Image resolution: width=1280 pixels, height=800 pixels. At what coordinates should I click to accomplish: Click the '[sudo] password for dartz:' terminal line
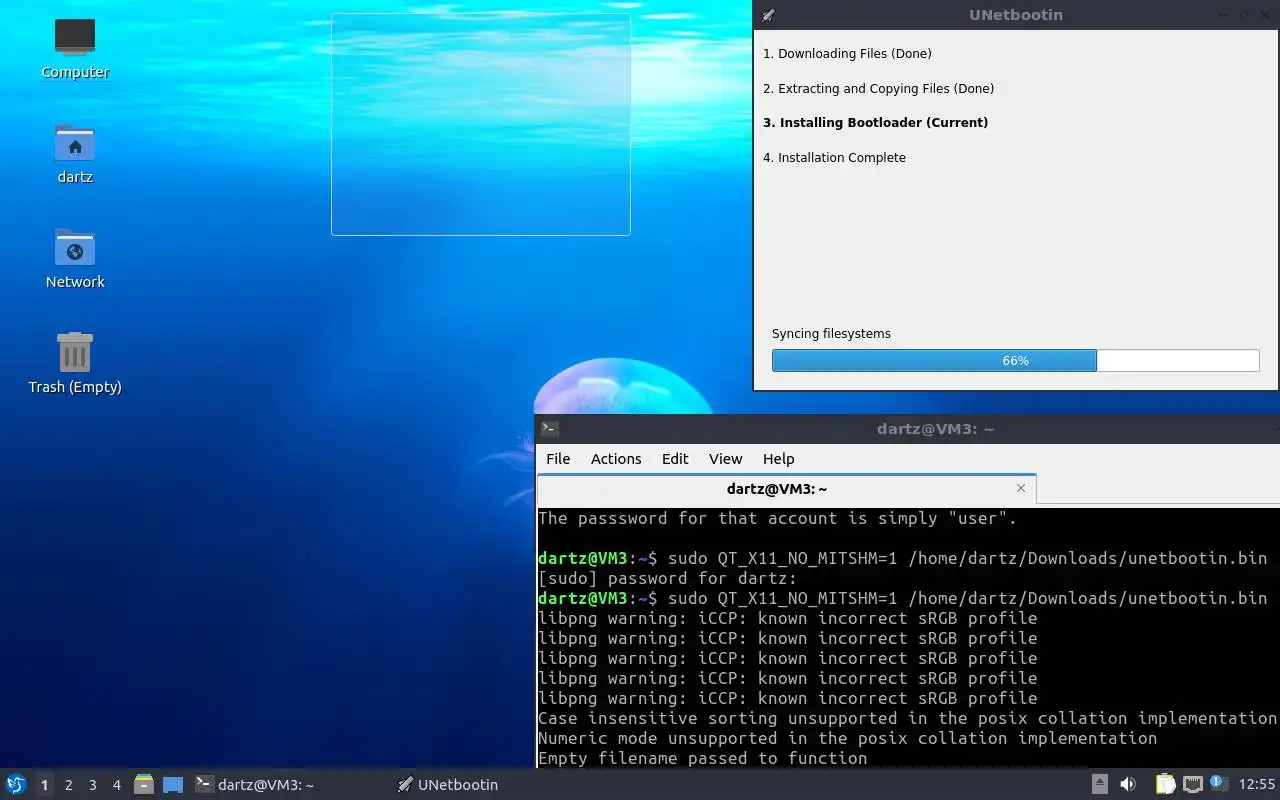pos(668,578)
